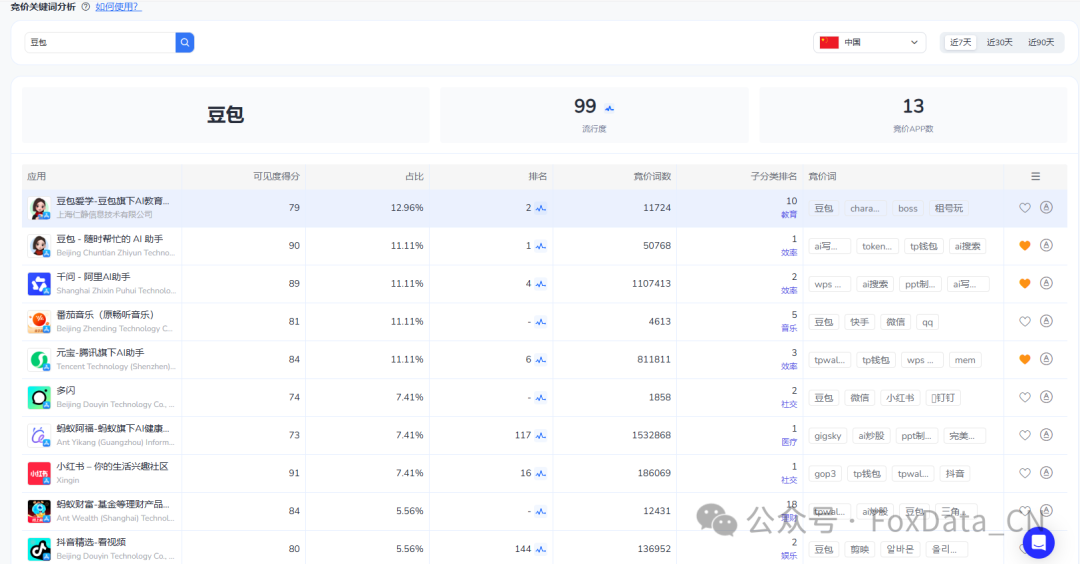This screenshot has height=564, width=1080.
Task: Open popularity trend chart icon beside 99
Action: coord(610,107)
